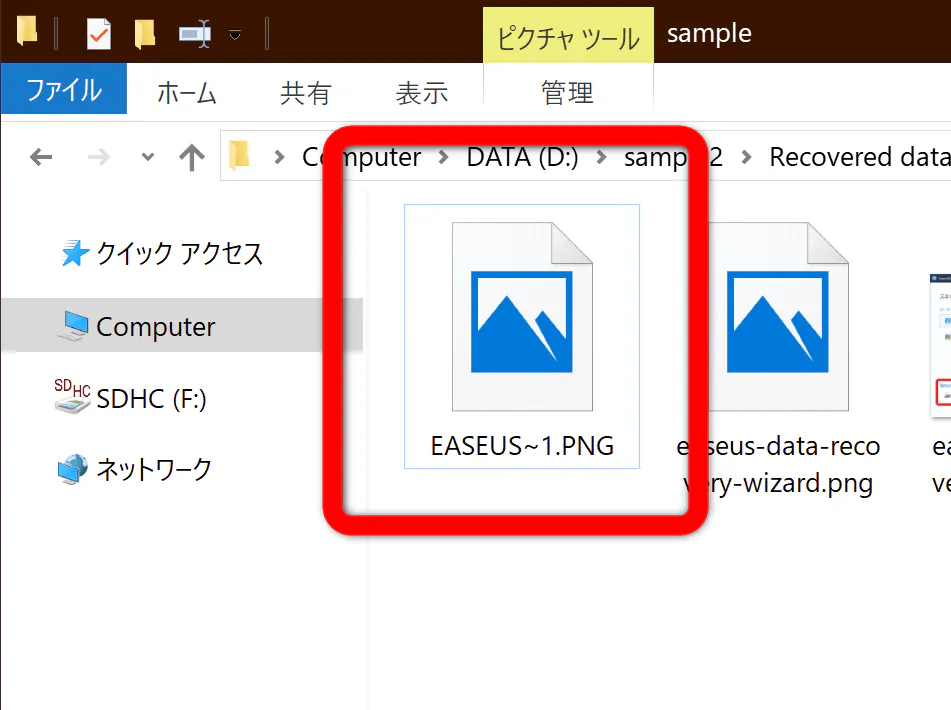
Task: Switch to the 共有 ribbon tab
Action: (x=306, y=93)
